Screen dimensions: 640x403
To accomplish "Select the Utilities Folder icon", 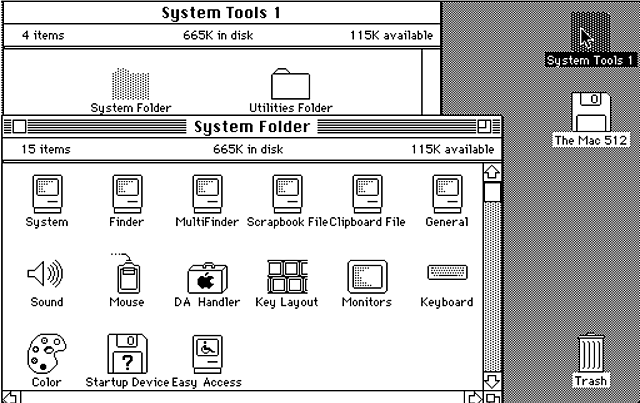I will pos(290,84).
